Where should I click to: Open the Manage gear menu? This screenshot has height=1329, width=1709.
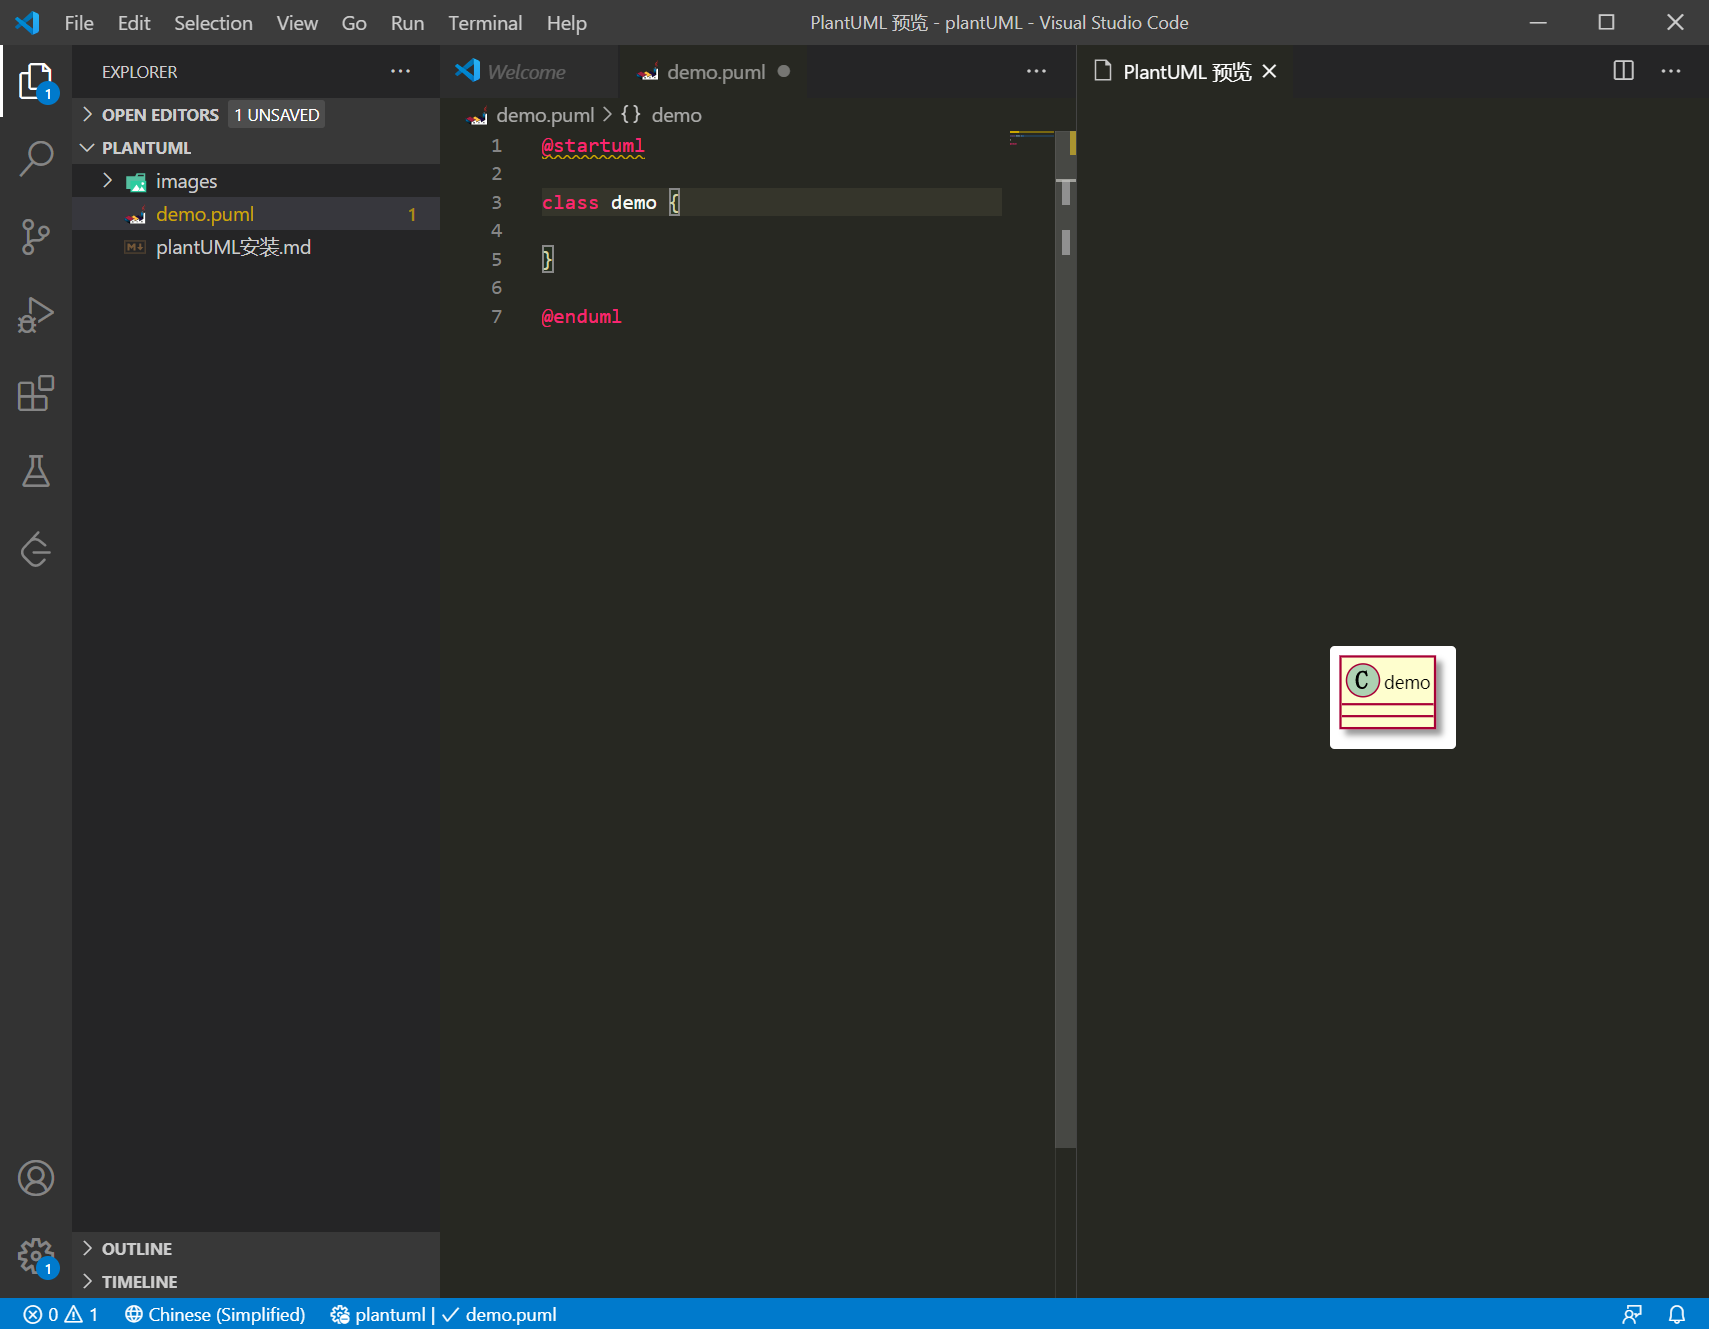[x=36, y=1256]
